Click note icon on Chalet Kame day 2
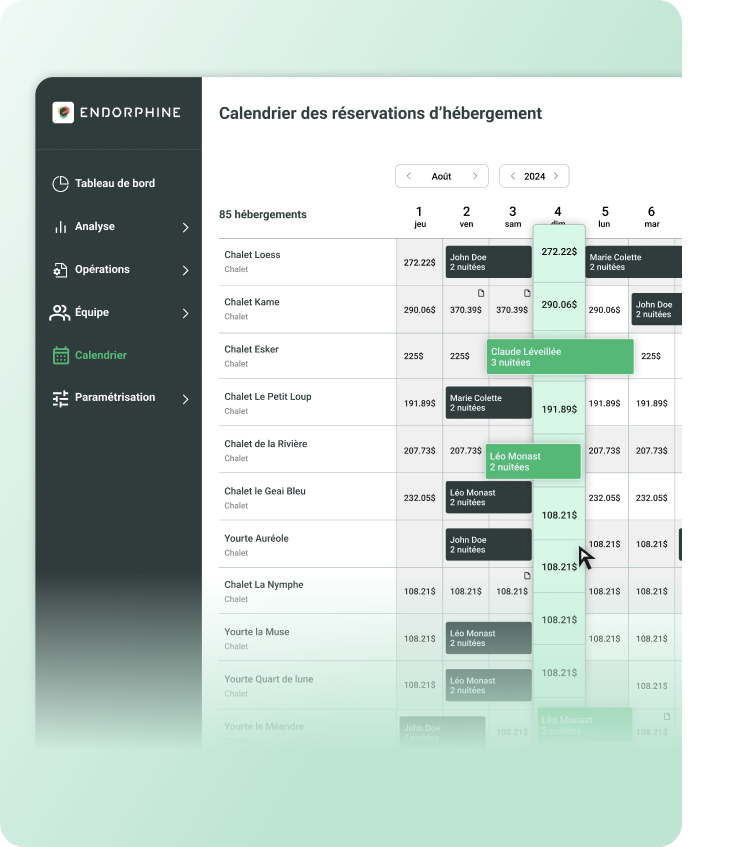 (481, 293)
